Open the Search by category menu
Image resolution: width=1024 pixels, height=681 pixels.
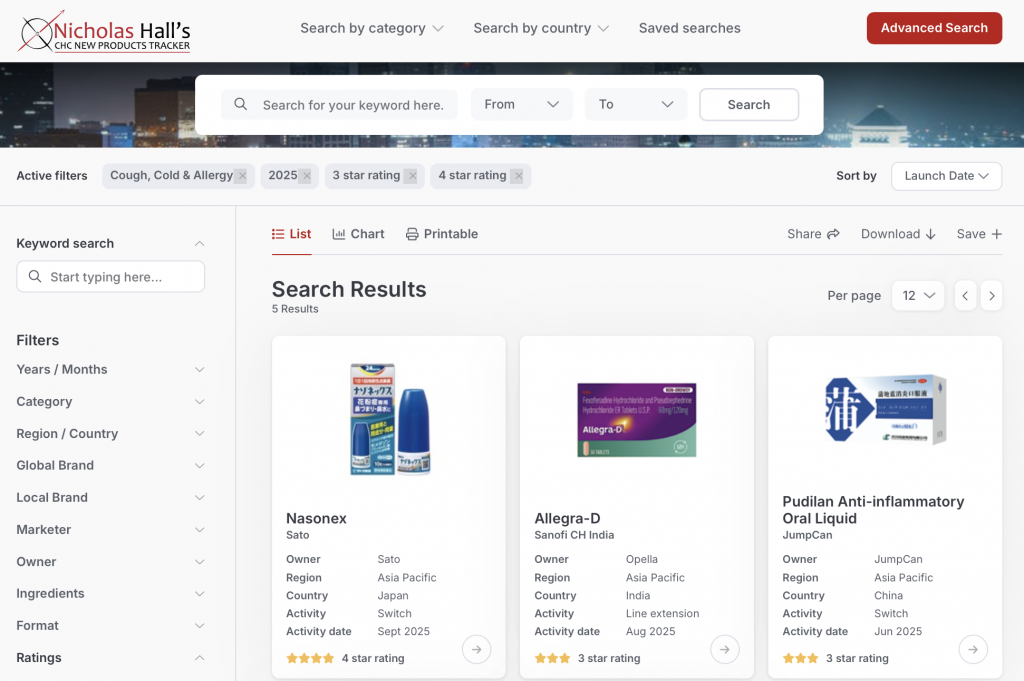(x=372, y=28)
